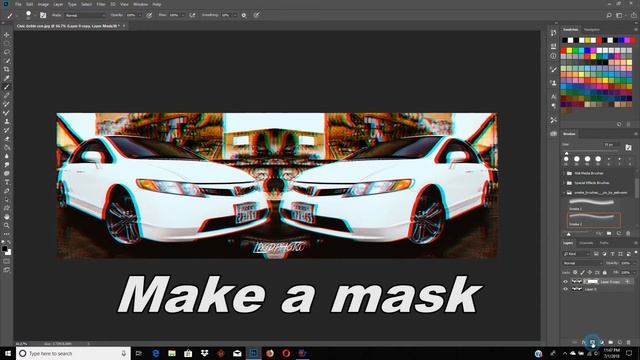Screen dimensions: 640x360
Task: Select the active Brush tool in toolbox
Action: click(7, 87)
